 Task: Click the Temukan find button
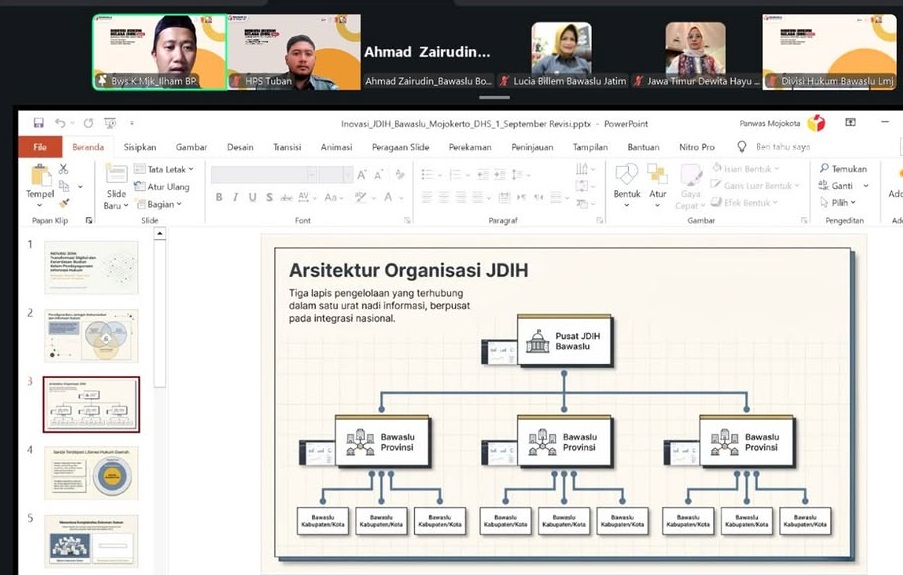click(x=843, y=169)
